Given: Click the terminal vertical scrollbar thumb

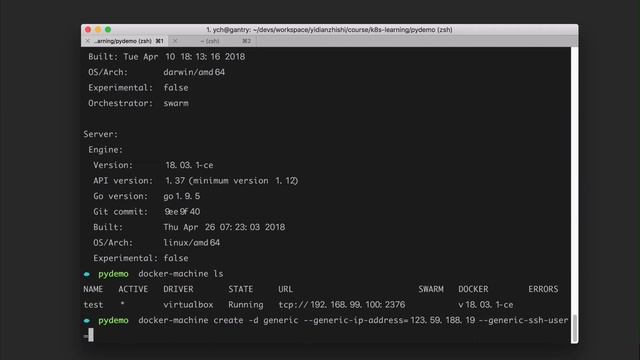Looking at the screenshot, I should (574, 329).
